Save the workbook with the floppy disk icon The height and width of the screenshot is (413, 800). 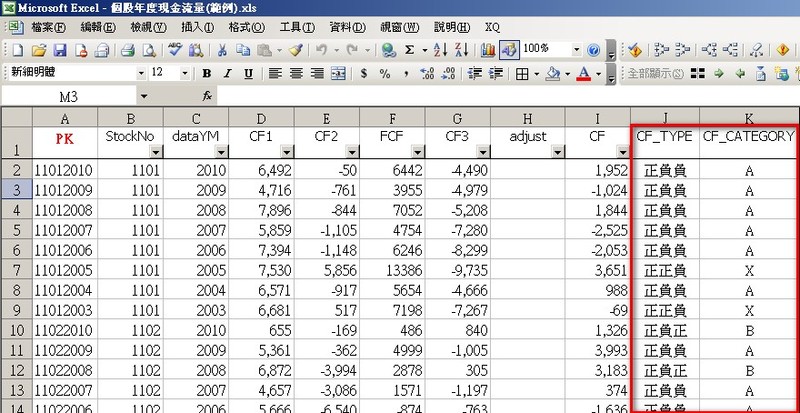60,50
